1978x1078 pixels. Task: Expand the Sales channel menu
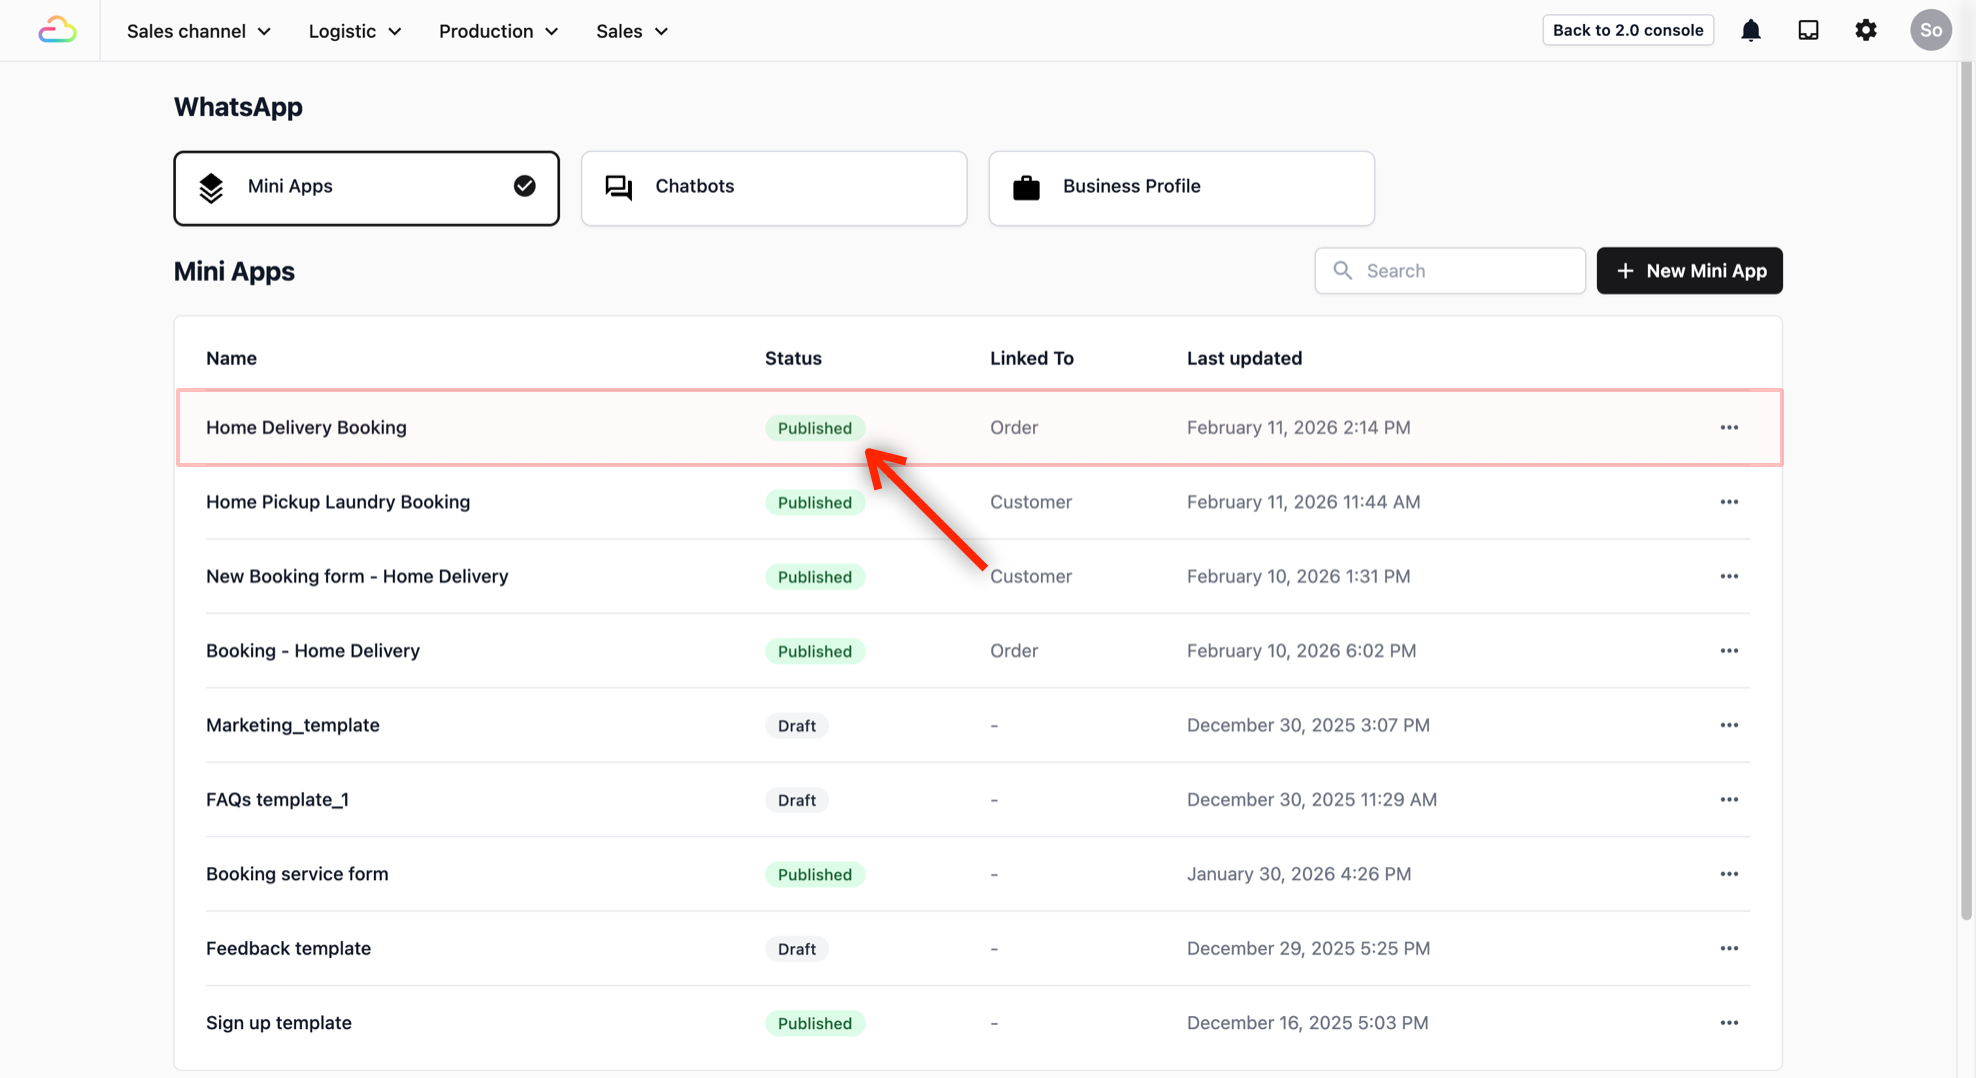[x=199, y=31]
